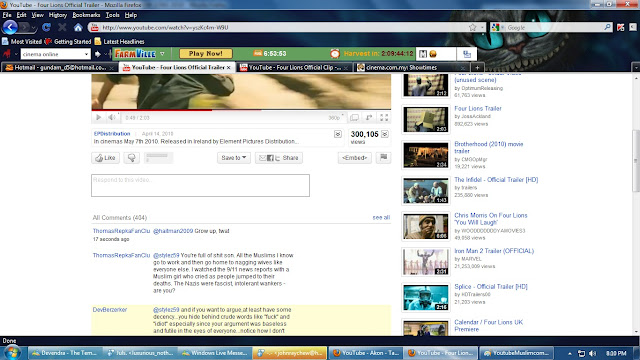Open the back-history dropdown arrow
This screenshot has width=640, height=360.
(x=33, y=28)
